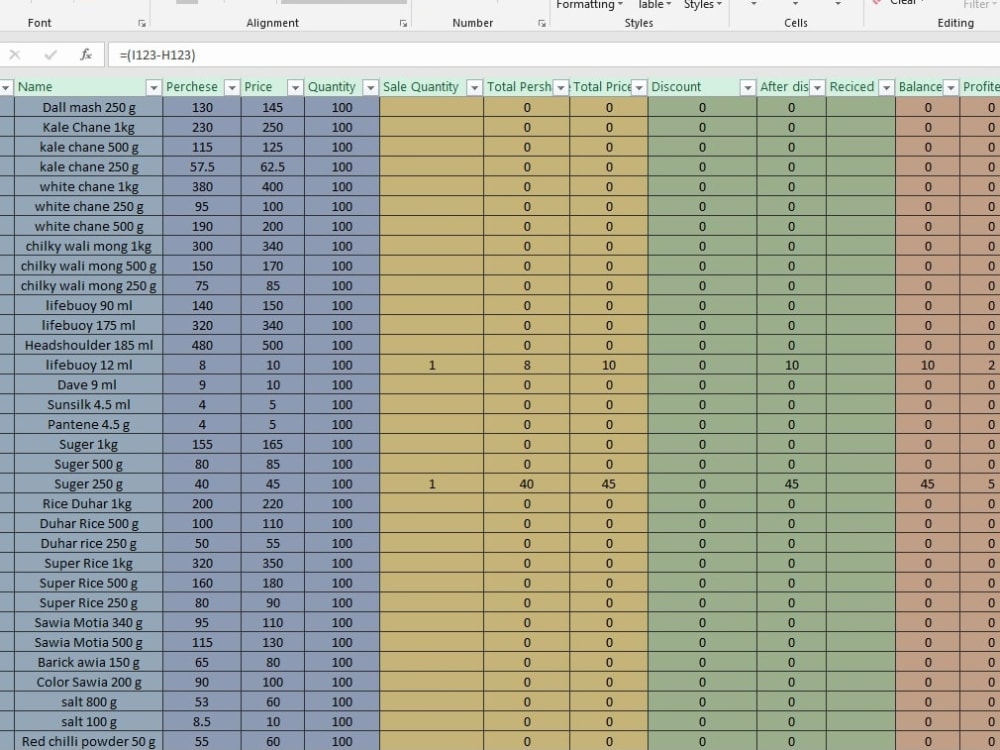
Task: Select After dis value 45 in Suger 250 g row
Action: (x=791, y=483)
